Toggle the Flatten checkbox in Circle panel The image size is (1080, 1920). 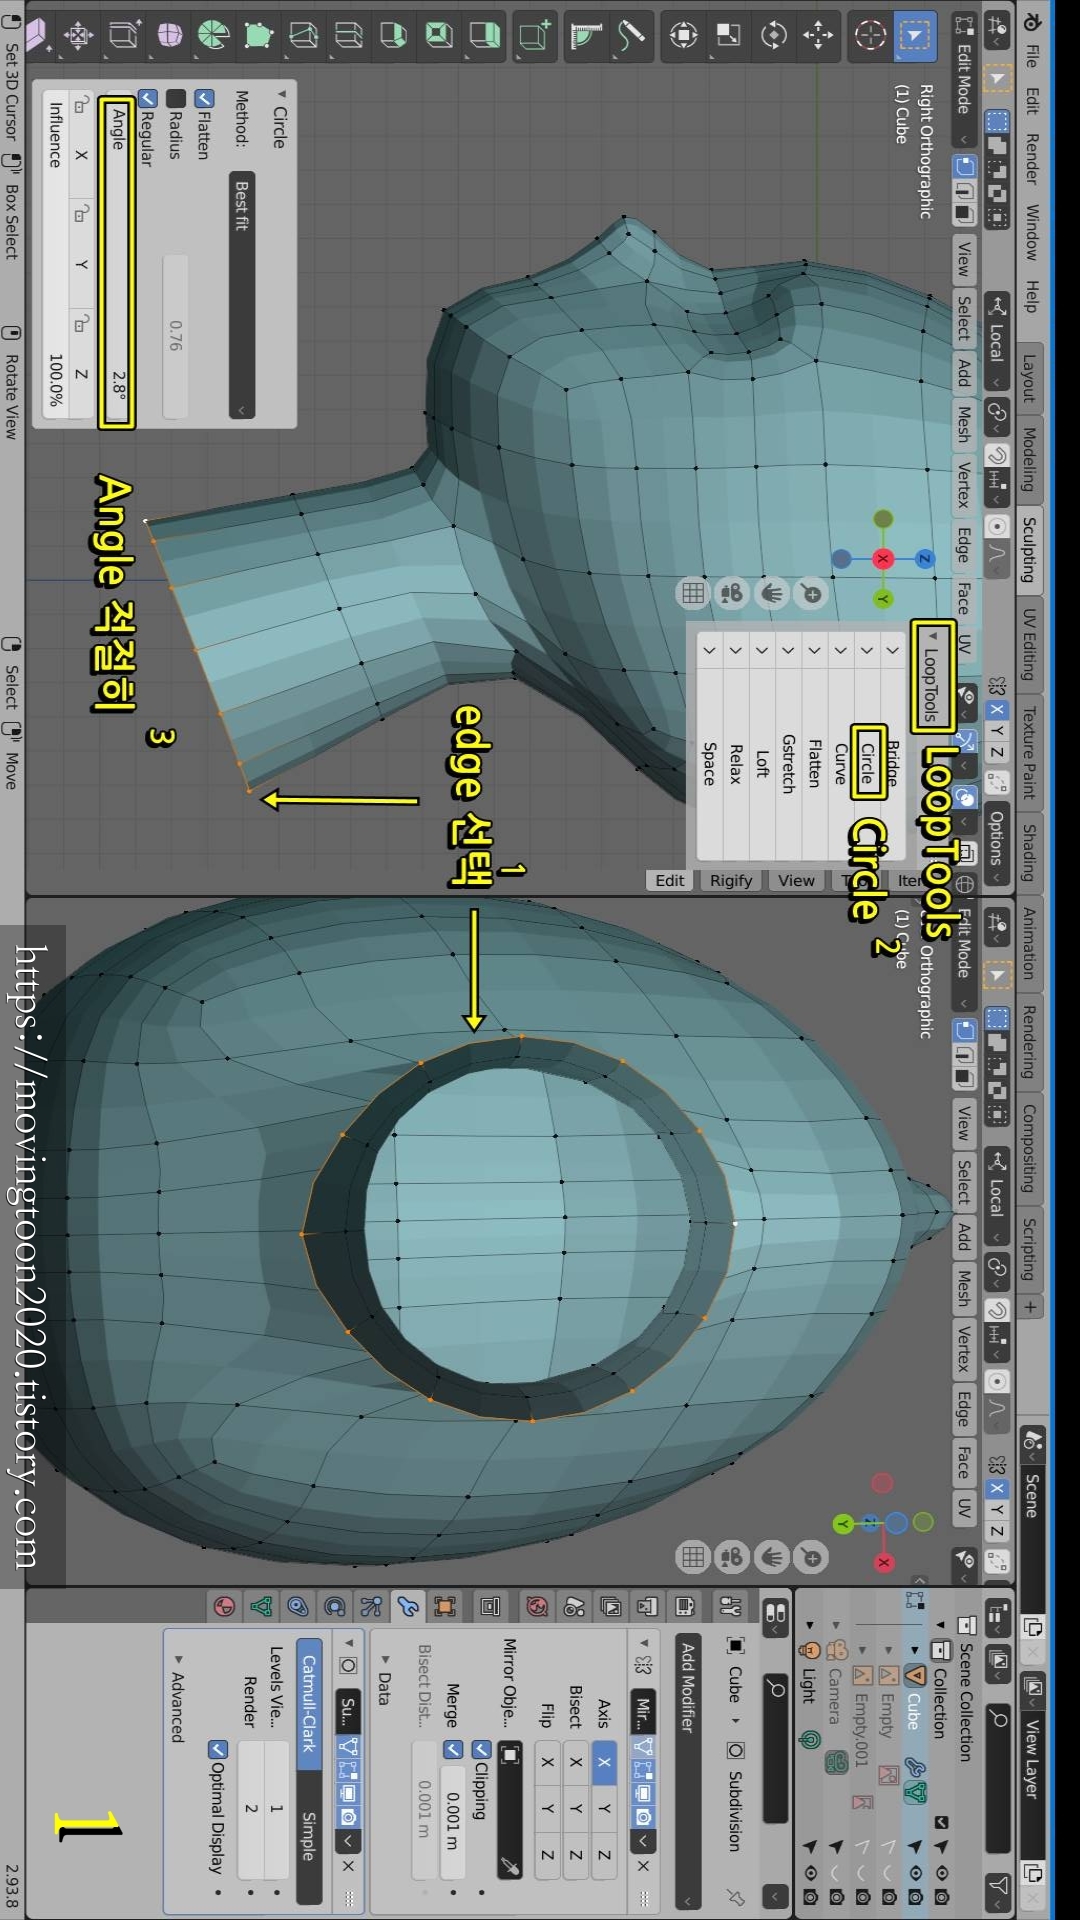point(204,98)
